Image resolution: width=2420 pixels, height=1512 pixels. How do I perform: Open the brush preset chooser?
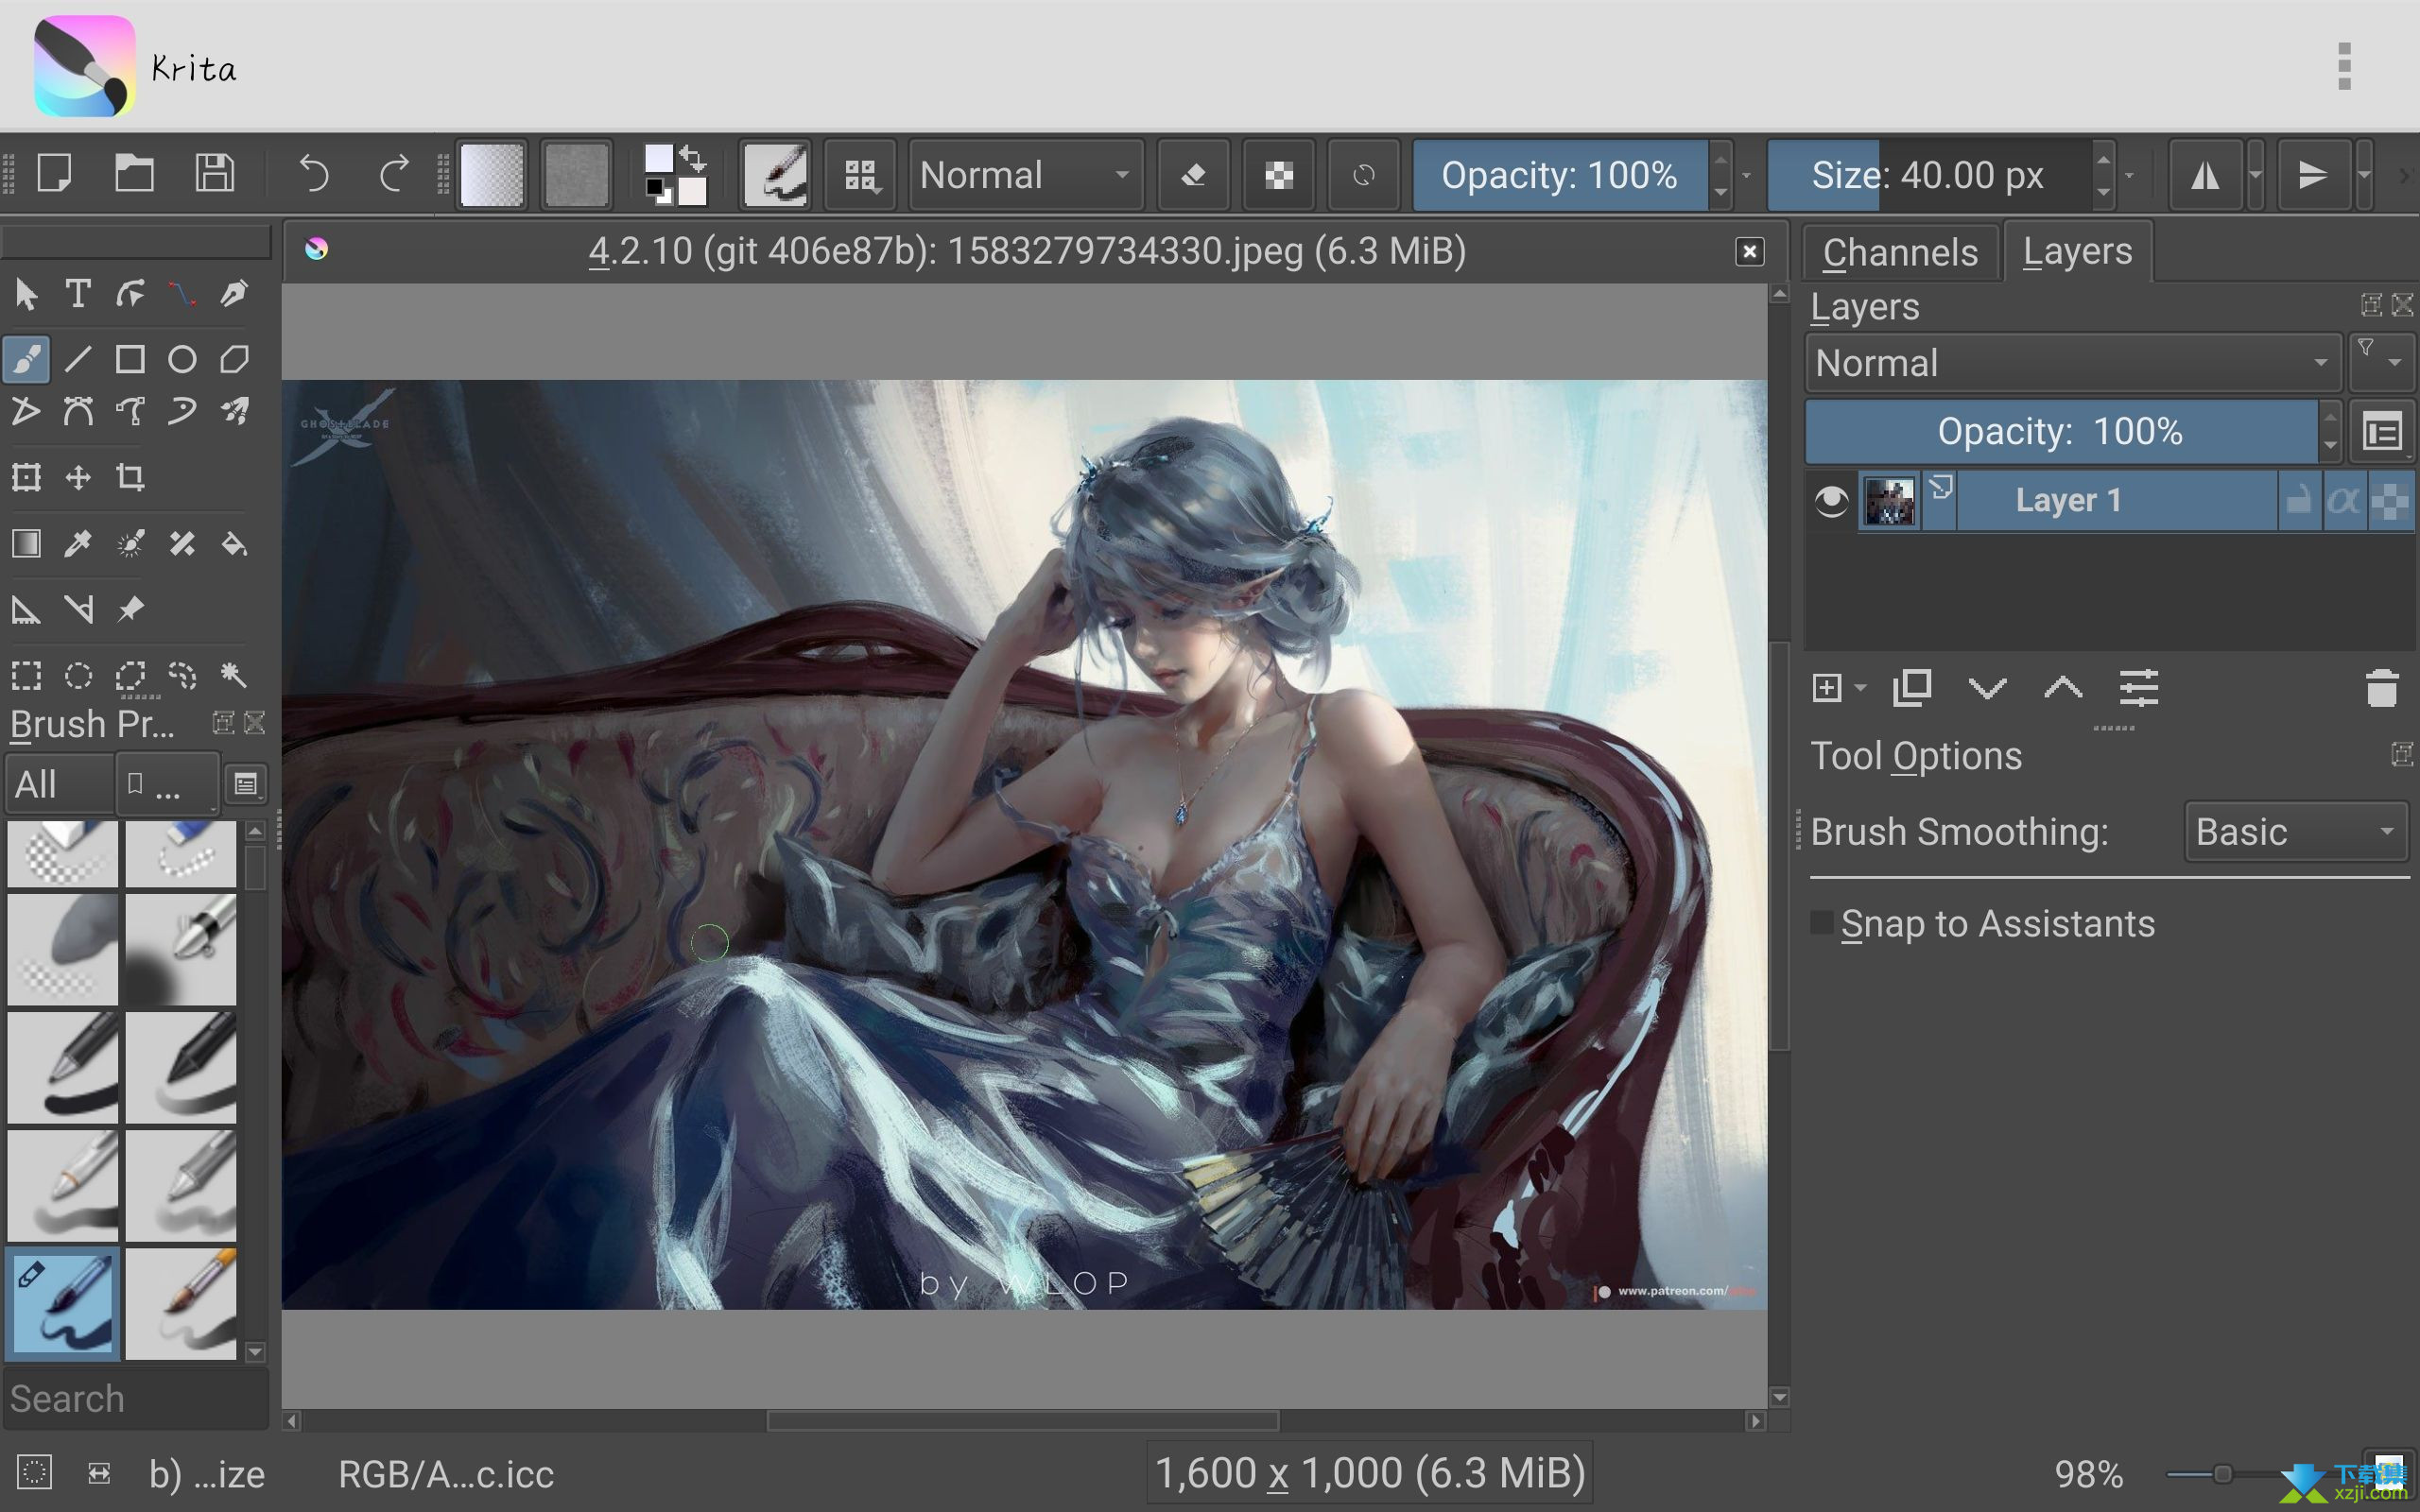tap(860, 175)
